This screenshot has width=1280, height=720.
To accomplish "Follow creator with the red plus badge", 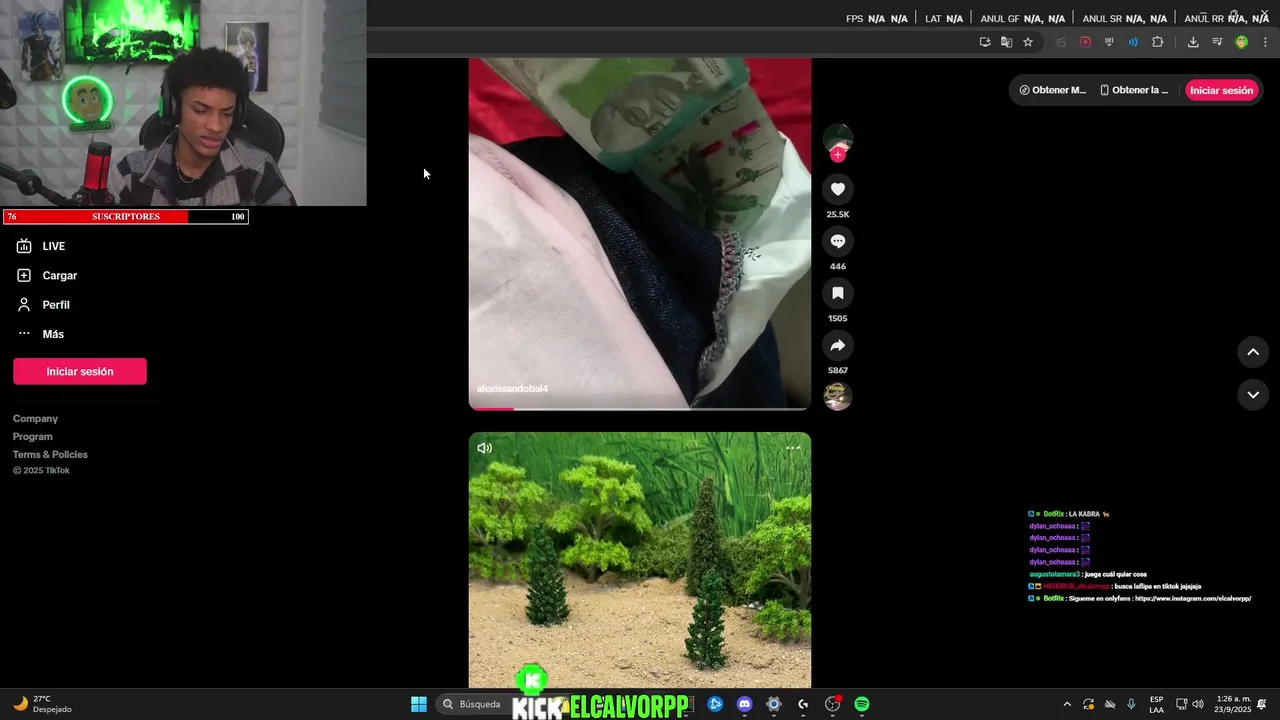I will click(x=838, y=155).
